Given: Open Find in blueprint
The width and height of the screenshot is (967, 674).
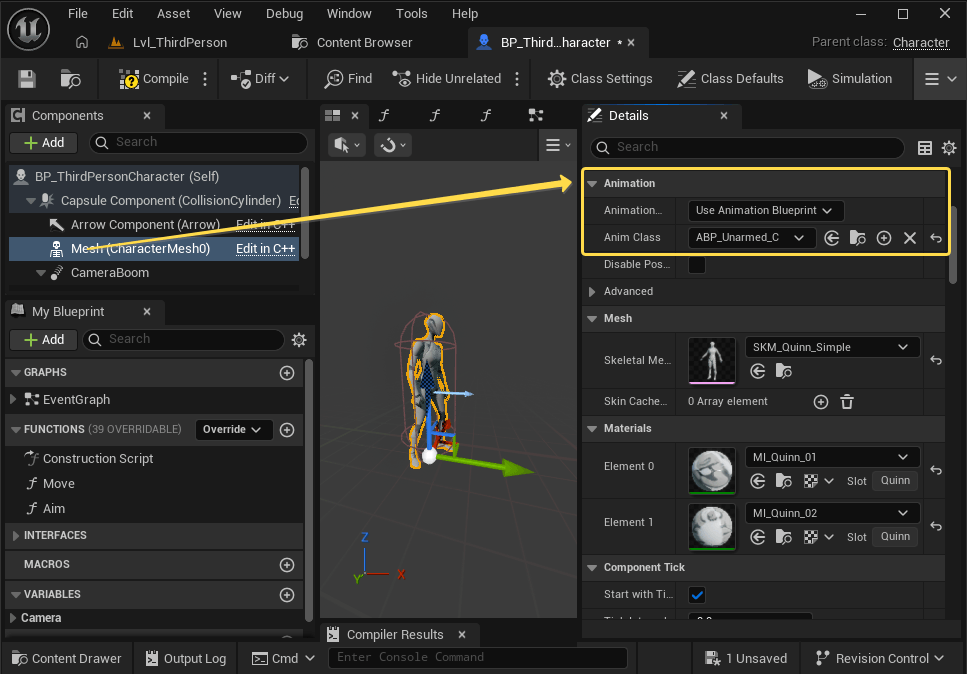Looking at the screenshot, I should point(348,79).
